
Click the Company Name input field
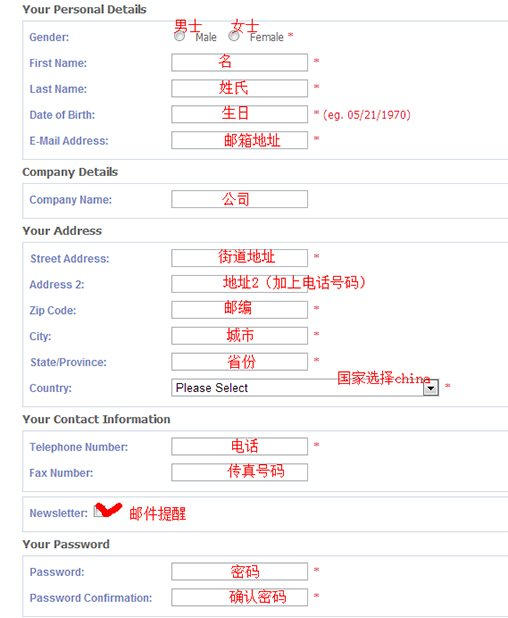240,199
